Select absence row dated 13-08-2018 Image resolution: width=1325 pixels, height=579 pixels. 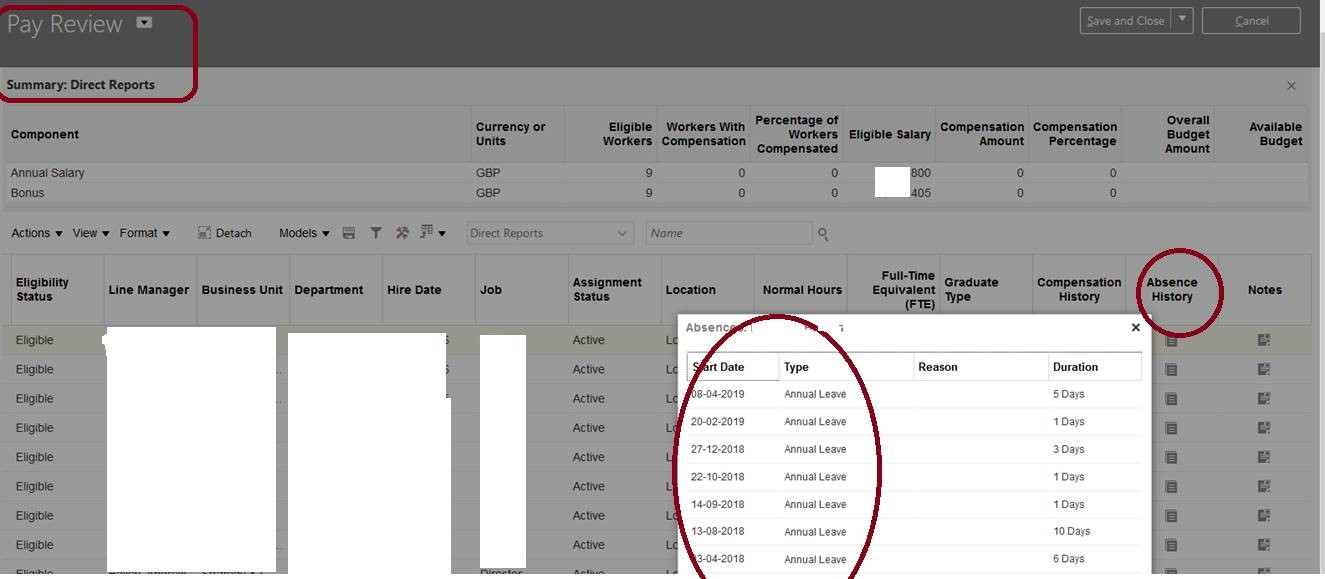pos(914,532)
